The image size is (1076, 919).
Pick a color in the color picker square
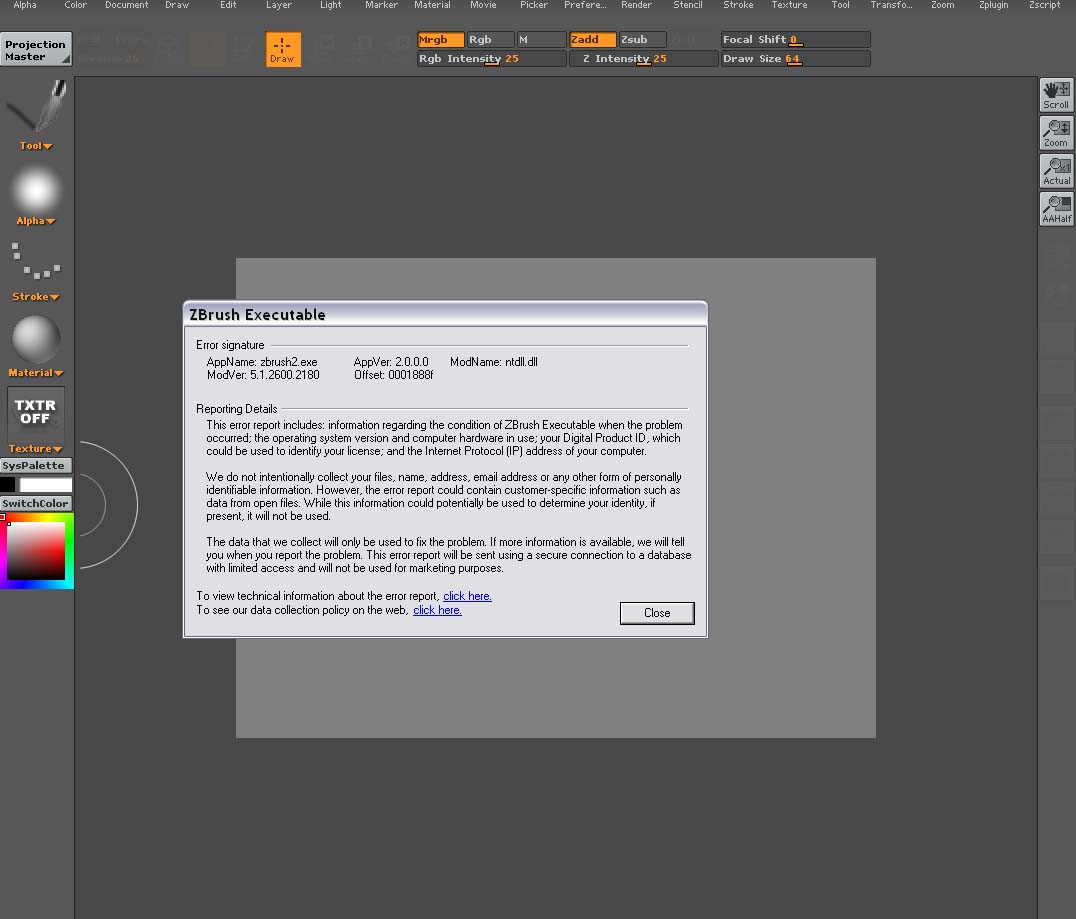[36, 551]
